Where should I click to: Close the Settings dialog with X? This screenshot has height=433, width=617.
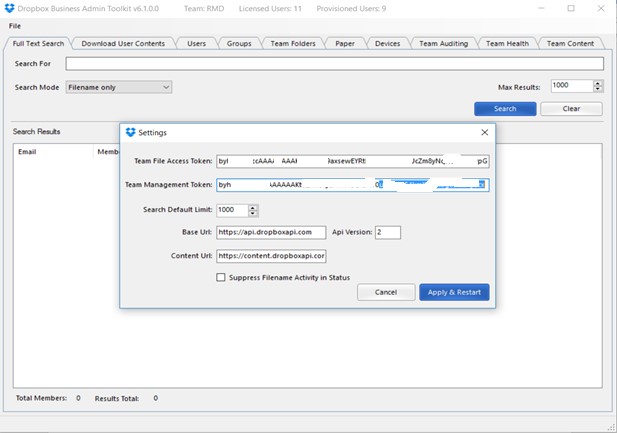coord(485,133)
